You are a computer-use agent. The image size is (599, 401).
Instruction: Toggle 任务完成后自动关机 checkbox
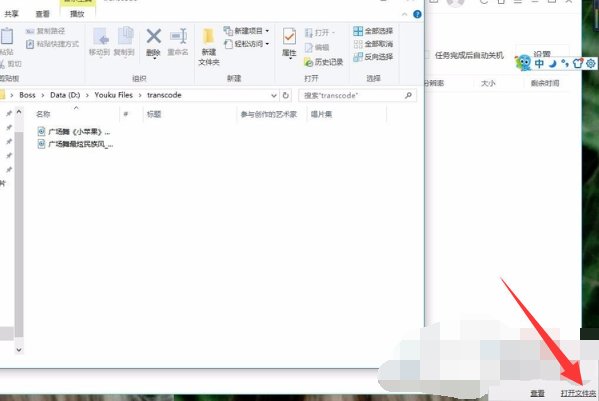[427, 56]
